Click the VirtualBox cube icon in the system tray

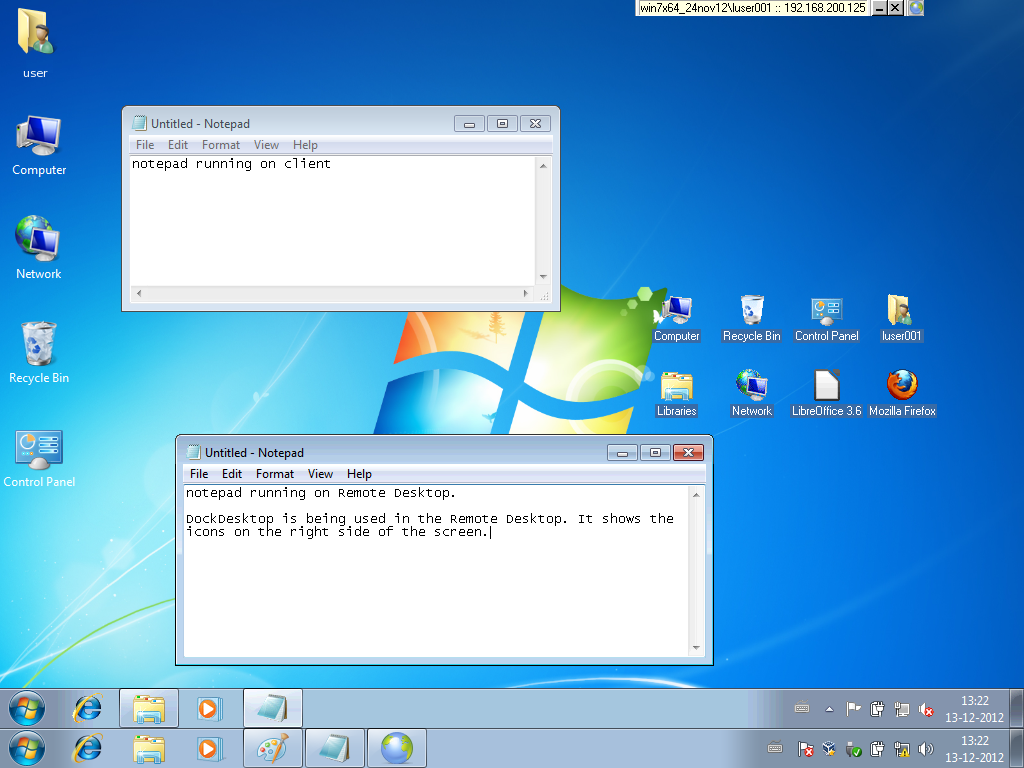(x=829, y=748)
